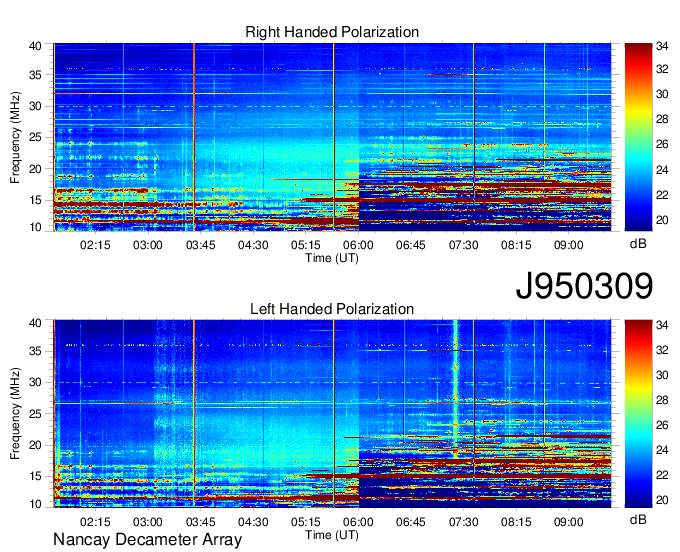Click the '30' frequency tick on Left Handed plot
Image resolution: width=680 pixels, height=552 pixels.
[35, 382]
